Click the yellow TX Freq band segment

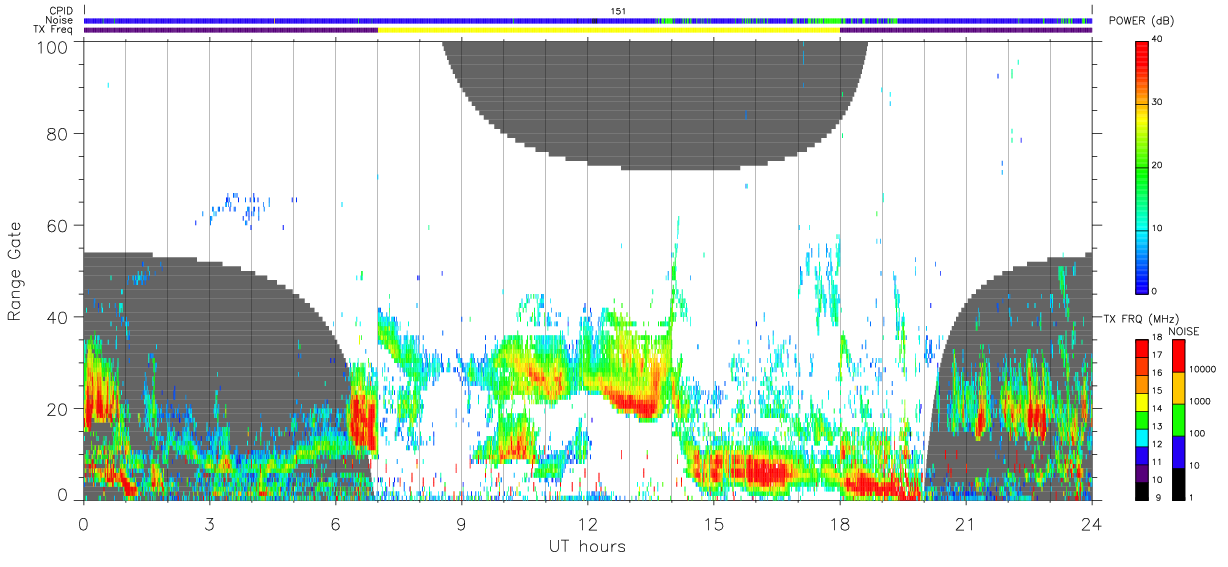pos(609,30)
